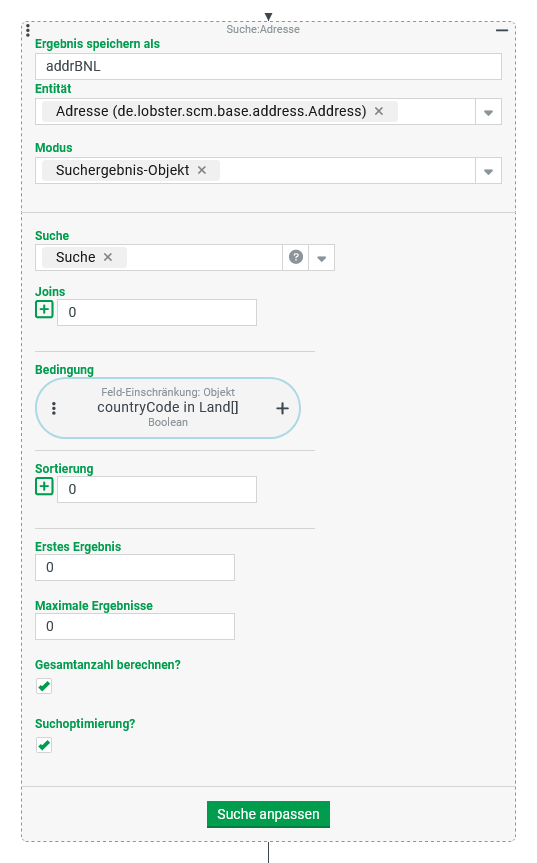
Task: Open help for the Suche field
Action: [x=296, y=257]
